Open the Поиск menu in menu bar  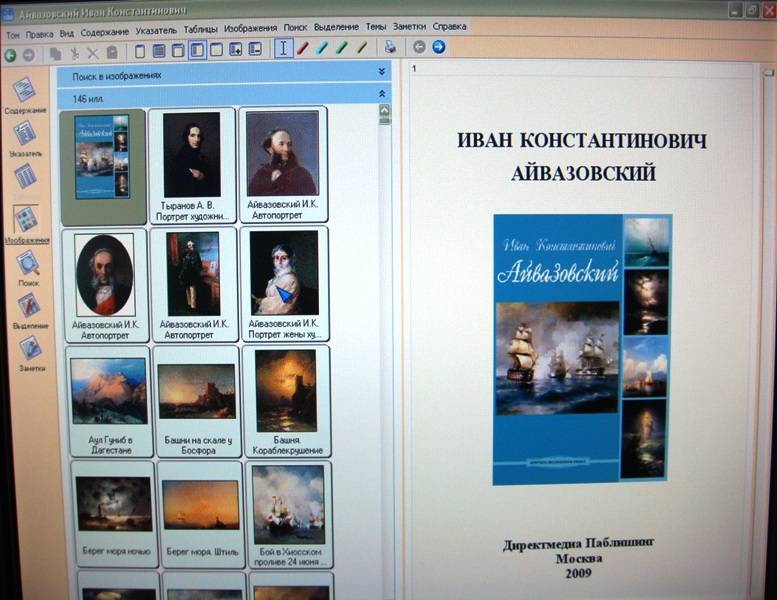[295, 27]
